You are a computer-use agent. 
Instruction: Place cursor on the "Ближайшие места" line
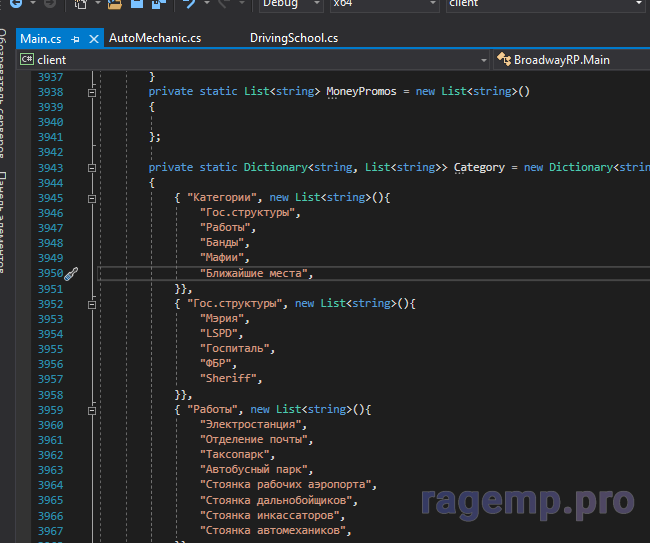[256, 273]
